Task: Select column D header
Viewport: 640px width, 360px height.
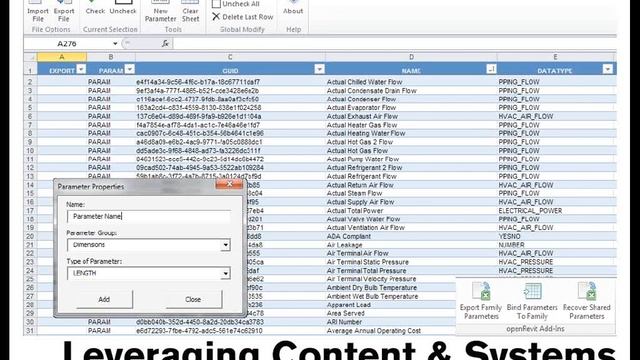Action: (x=411, y=57)
